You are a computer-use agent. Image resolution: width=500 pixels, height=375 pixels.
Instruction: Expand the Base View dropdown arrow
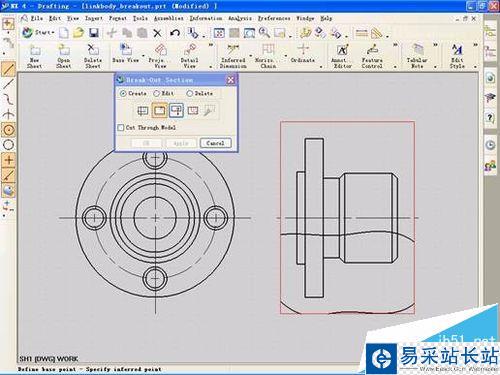point(143,56)
